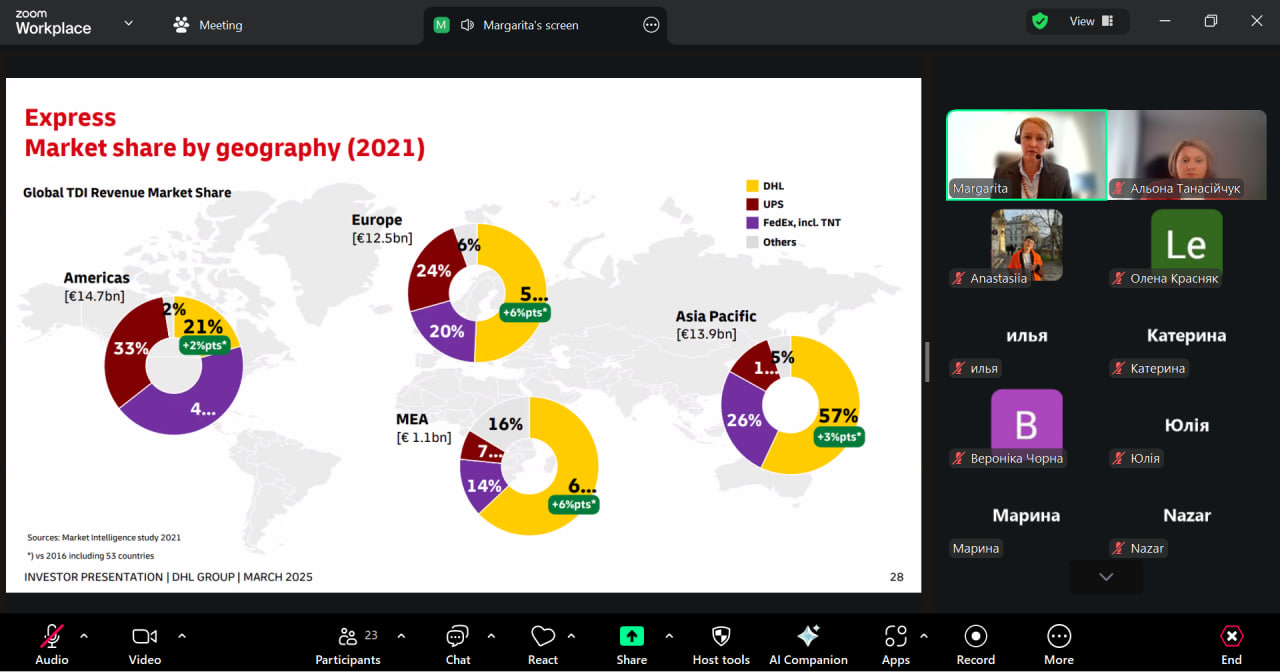
Task: Open the View layout menu
Action: (1091, 21)
